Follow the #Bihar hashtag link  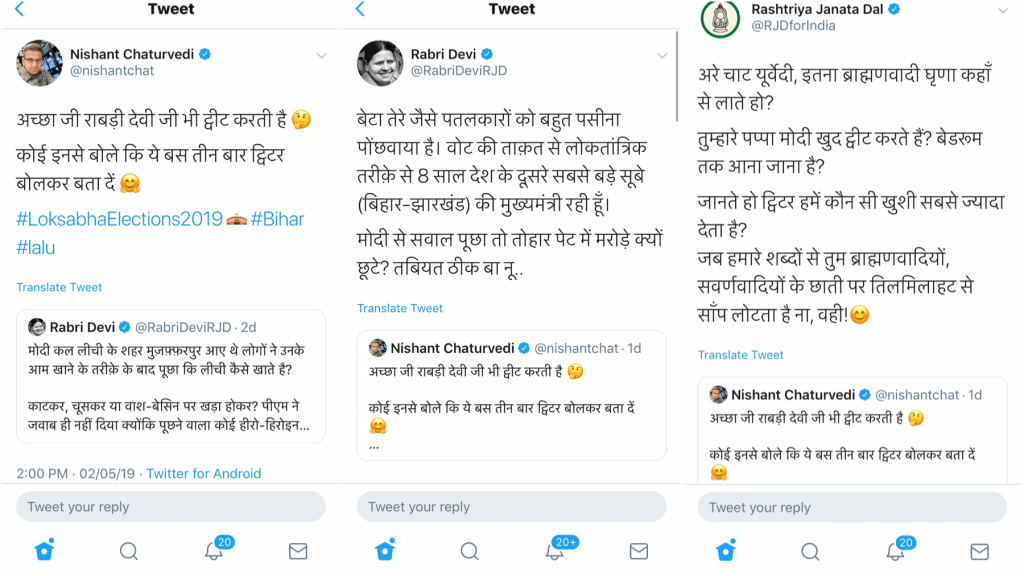[280, 220]
